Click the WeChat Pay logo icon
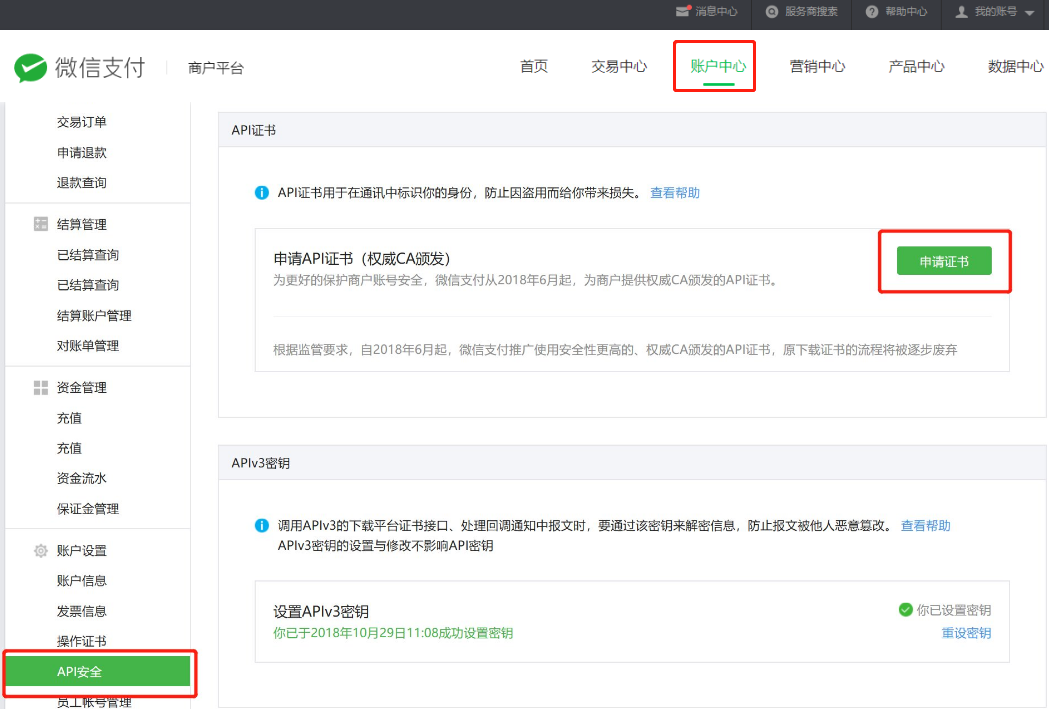Image resolution: width=1049 pixels, height=709 pixels. tap(30, 67)
